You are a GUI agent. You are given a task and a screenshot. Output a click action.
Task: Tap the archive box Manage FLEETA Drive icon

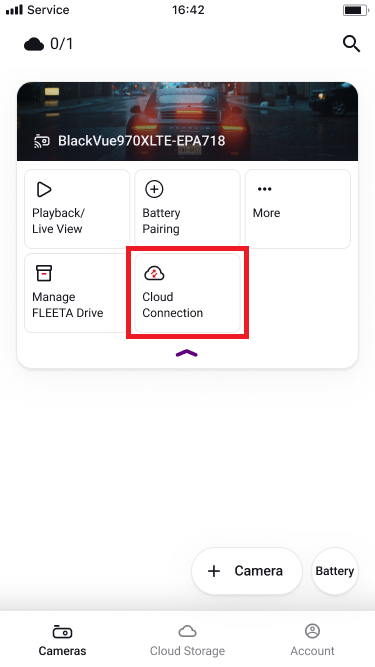tap(44, 273)
